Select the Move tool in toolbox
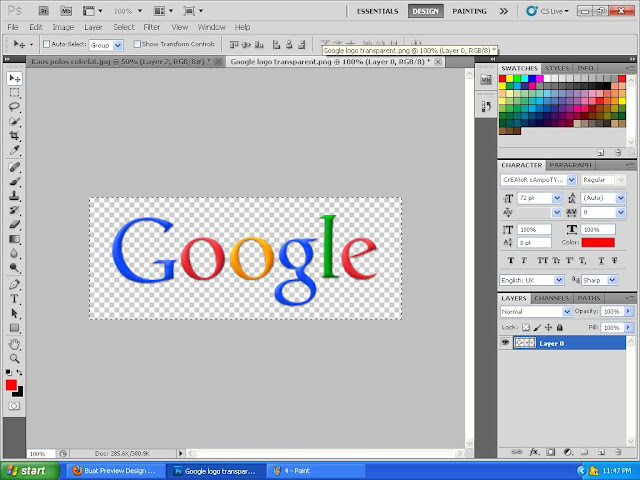640x480 pixels. coord(14,78)
